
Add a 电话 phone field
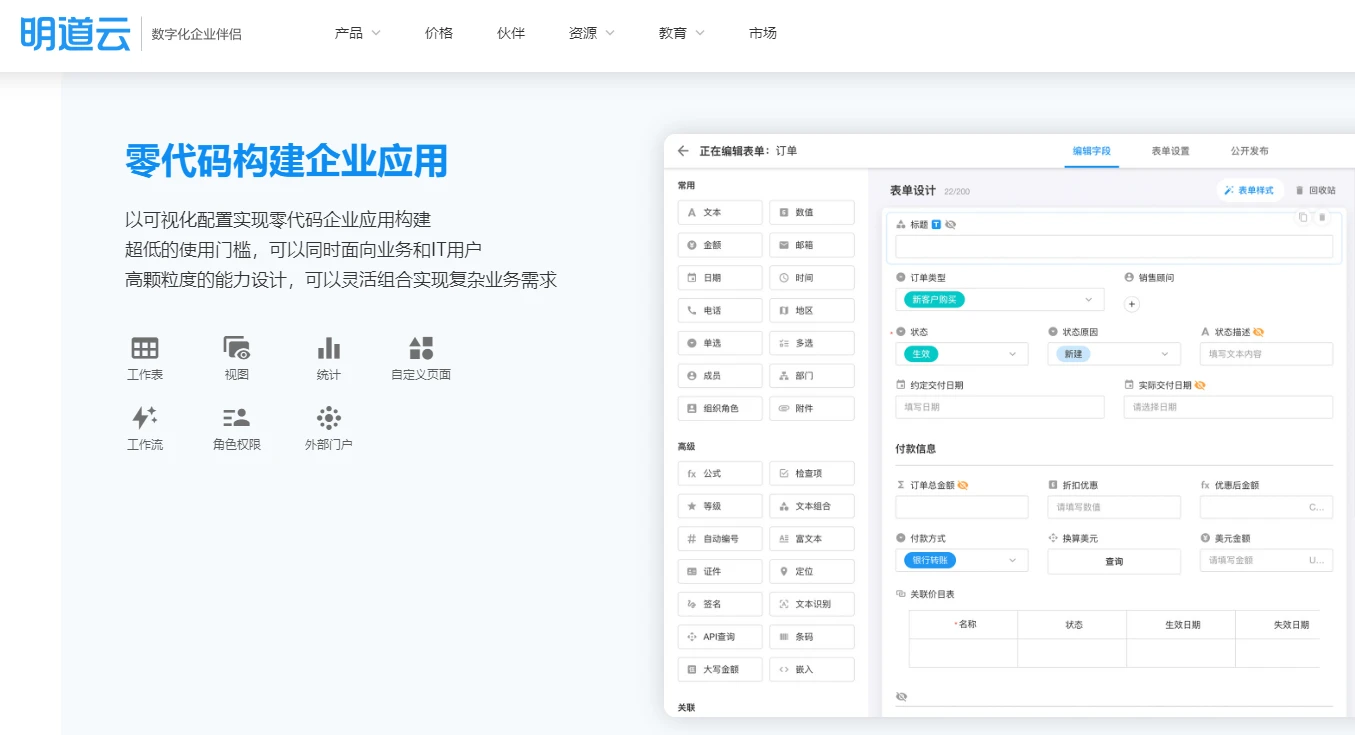click(720, 310)
